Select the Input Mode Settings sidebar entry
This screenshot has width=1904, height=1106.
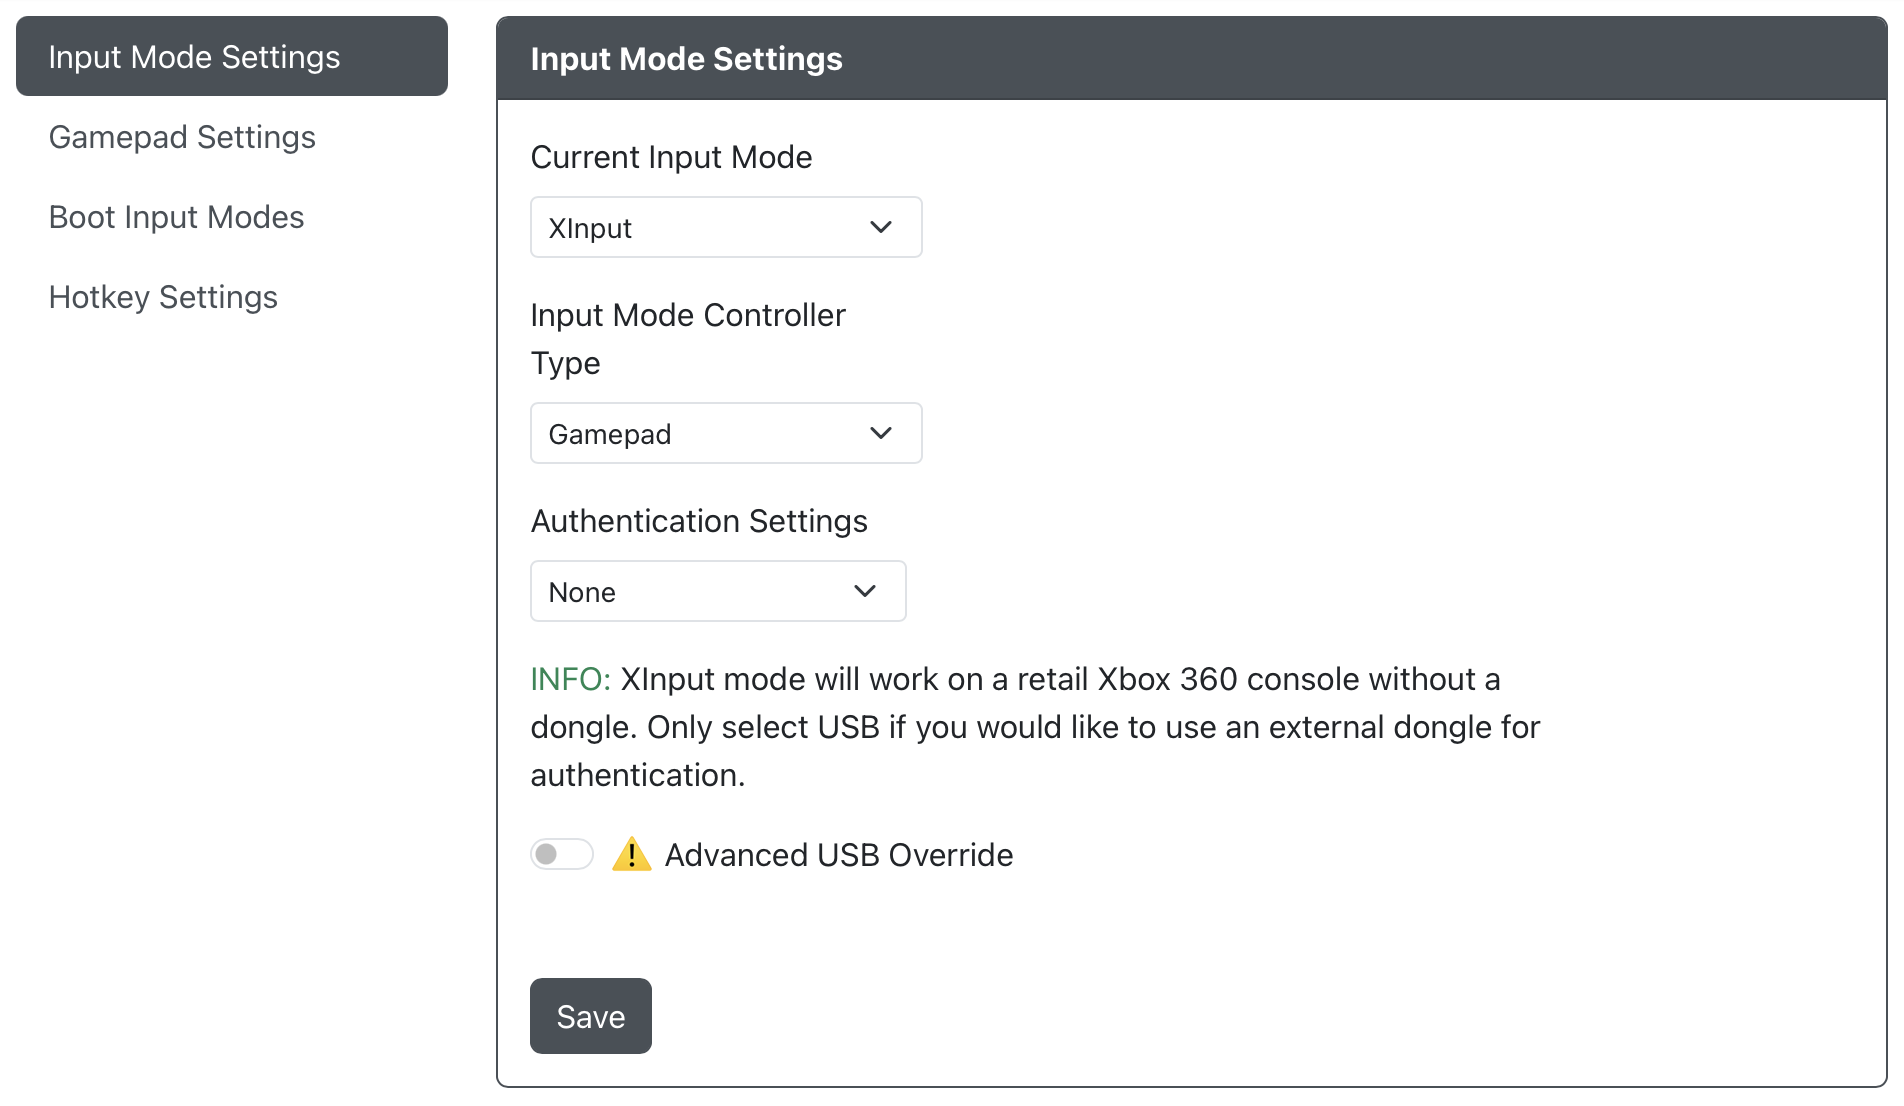pyautogui.click(x=195, y=56)
